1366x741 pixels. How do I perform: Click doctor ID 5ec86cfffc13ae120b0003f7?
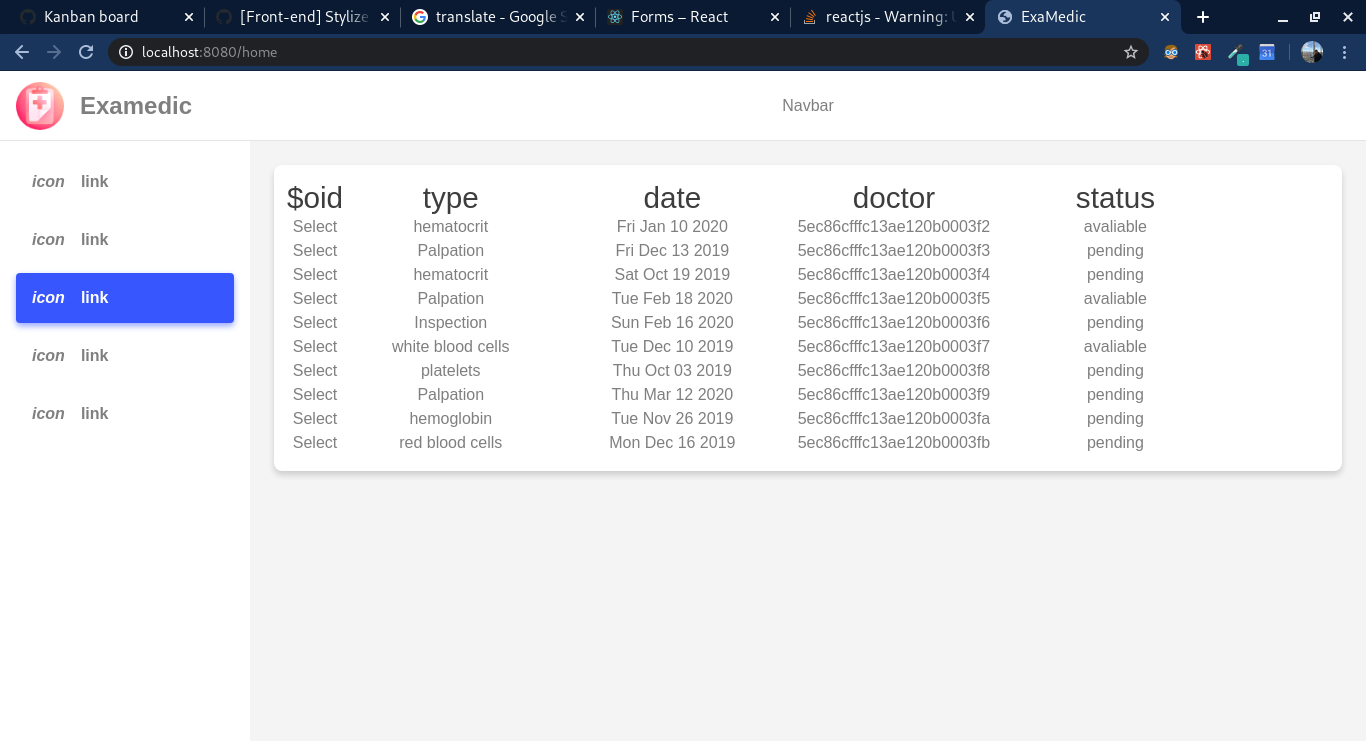[894, 347]
